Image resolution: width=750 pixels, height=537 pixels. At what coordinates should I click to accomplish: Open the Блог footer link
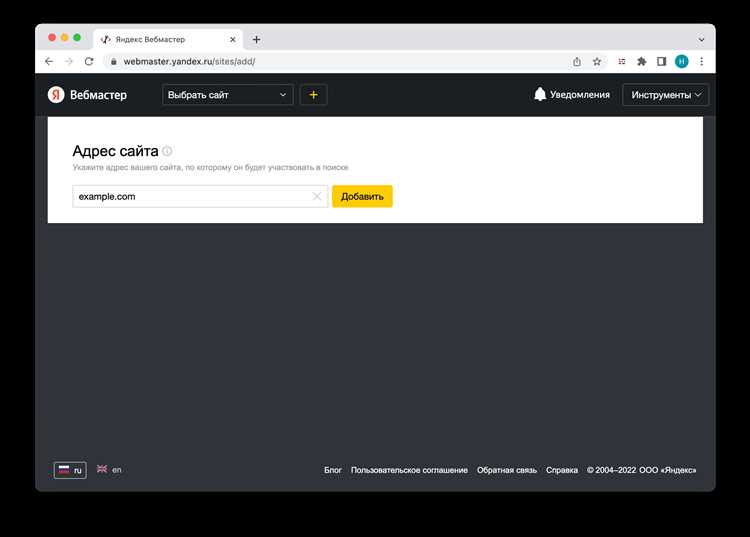click(333, 470)
